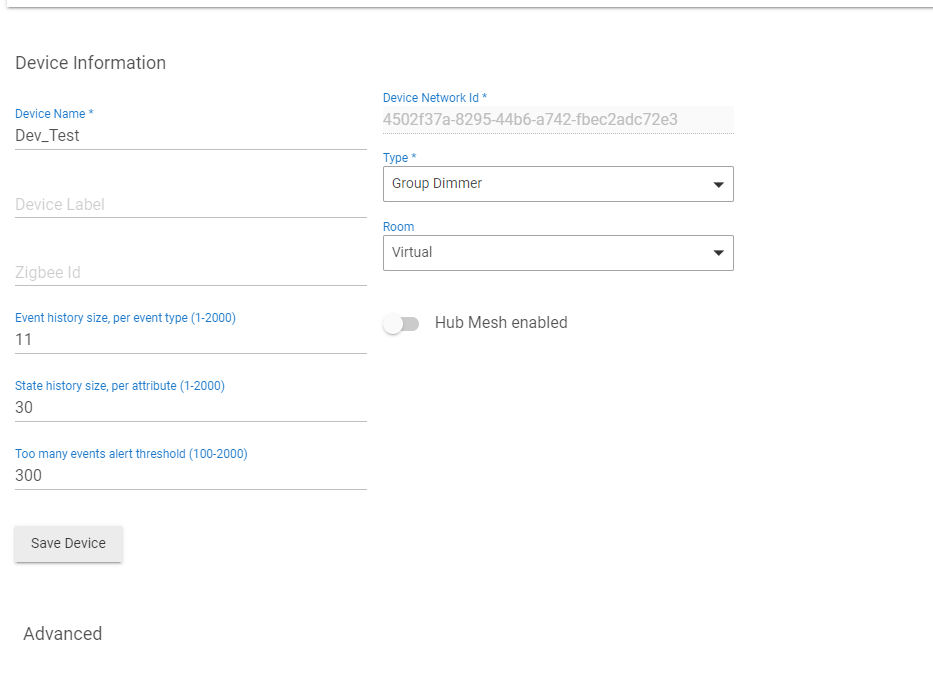Click the Hub Mesh enabled label
Viewport: 933px width, 675px height.
[x=501, y=323]
